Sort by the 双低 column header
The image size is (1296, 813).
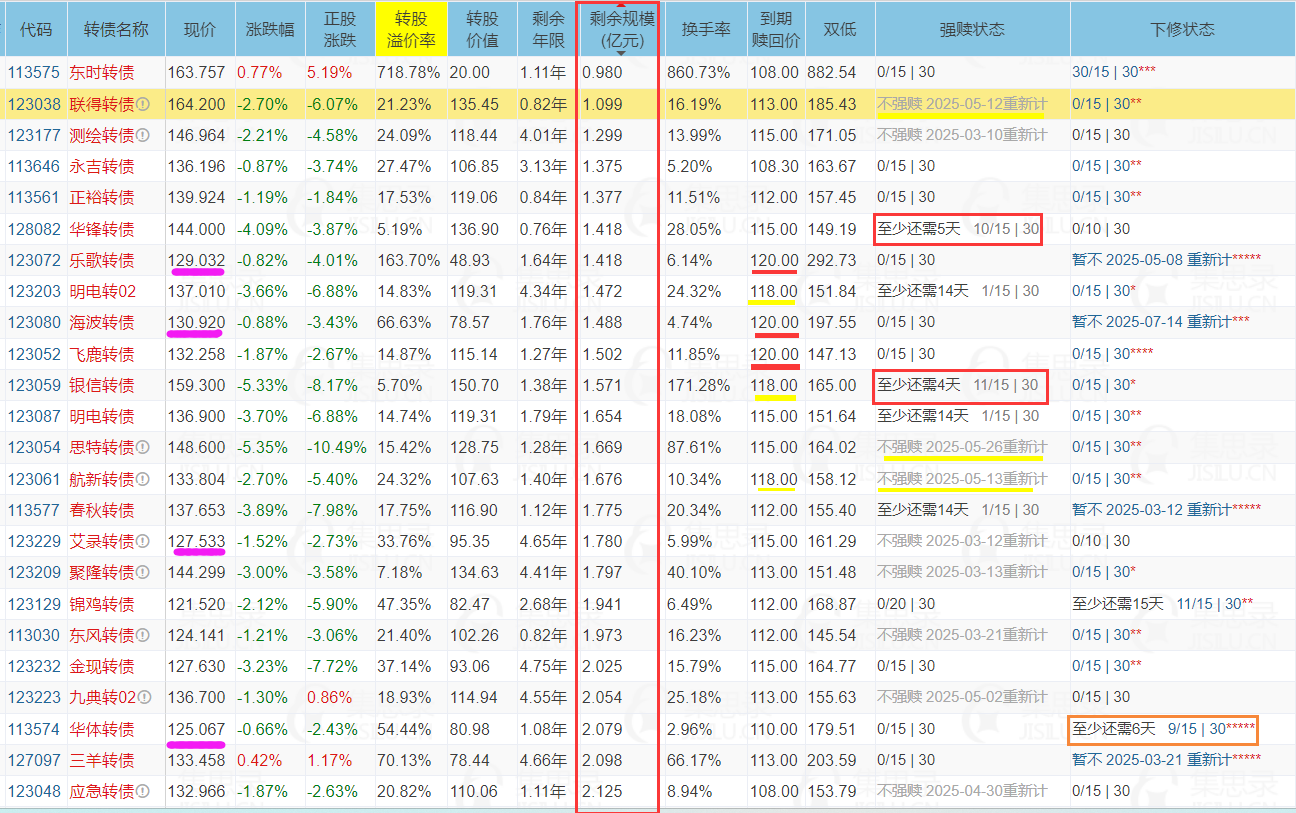pos(840,29)
